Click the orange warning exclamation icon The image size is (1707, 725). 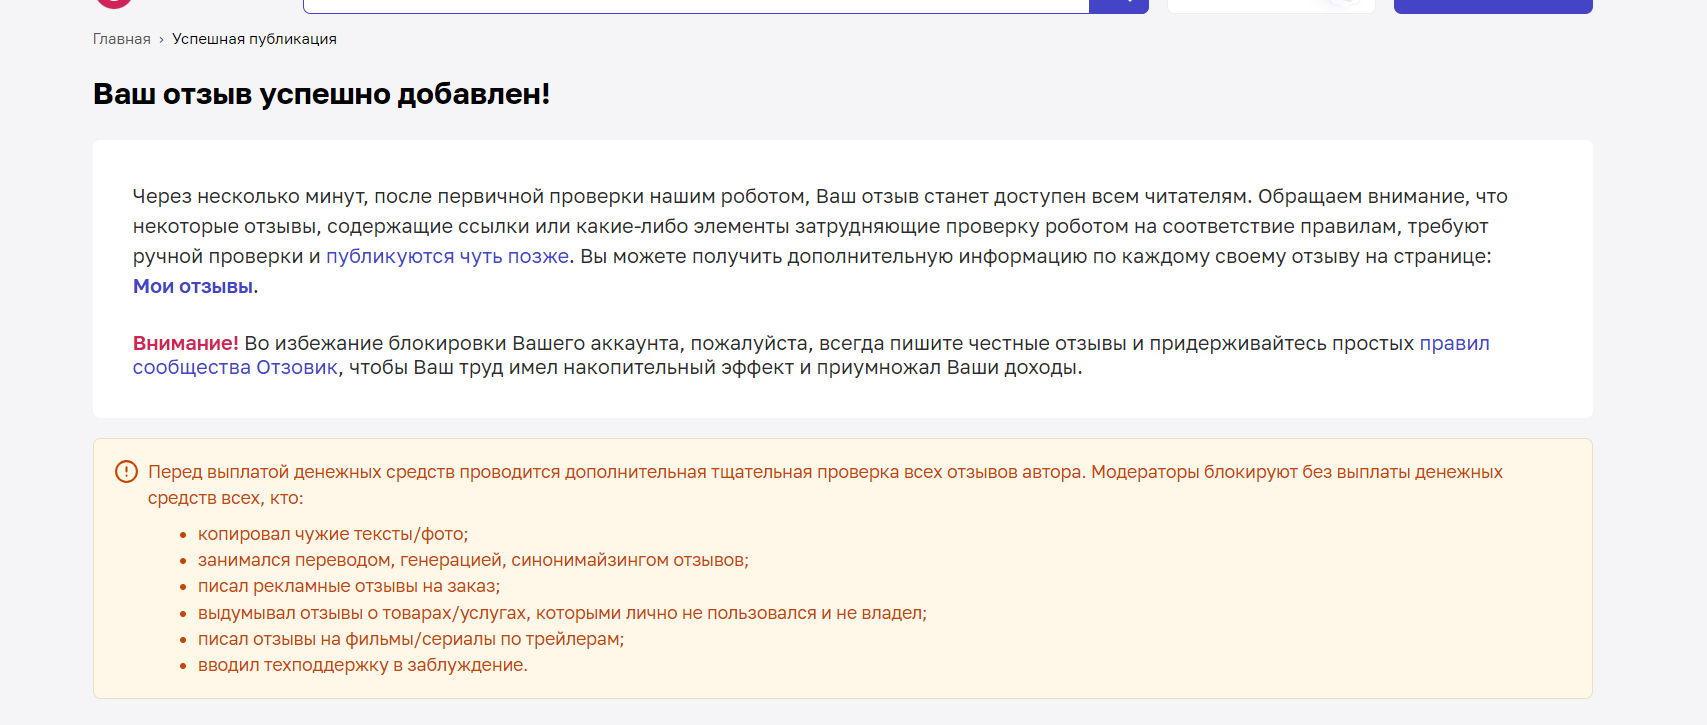pyautogui.click(x=126, y=471)
